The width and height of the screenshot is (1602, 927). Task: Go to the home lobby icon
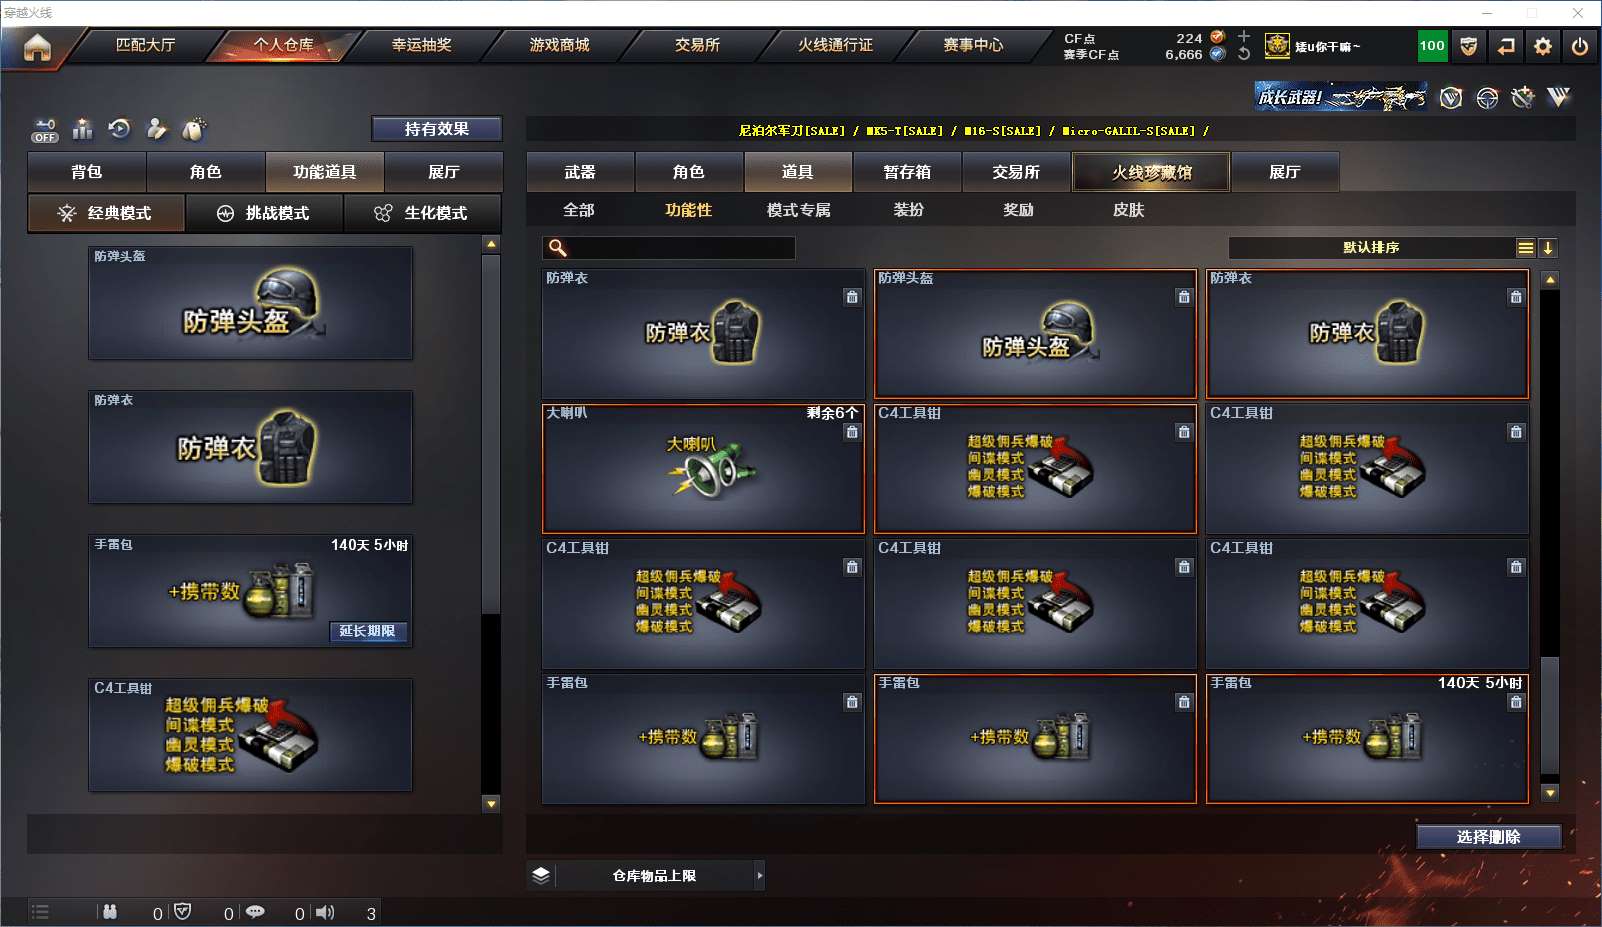pos(37,47)
